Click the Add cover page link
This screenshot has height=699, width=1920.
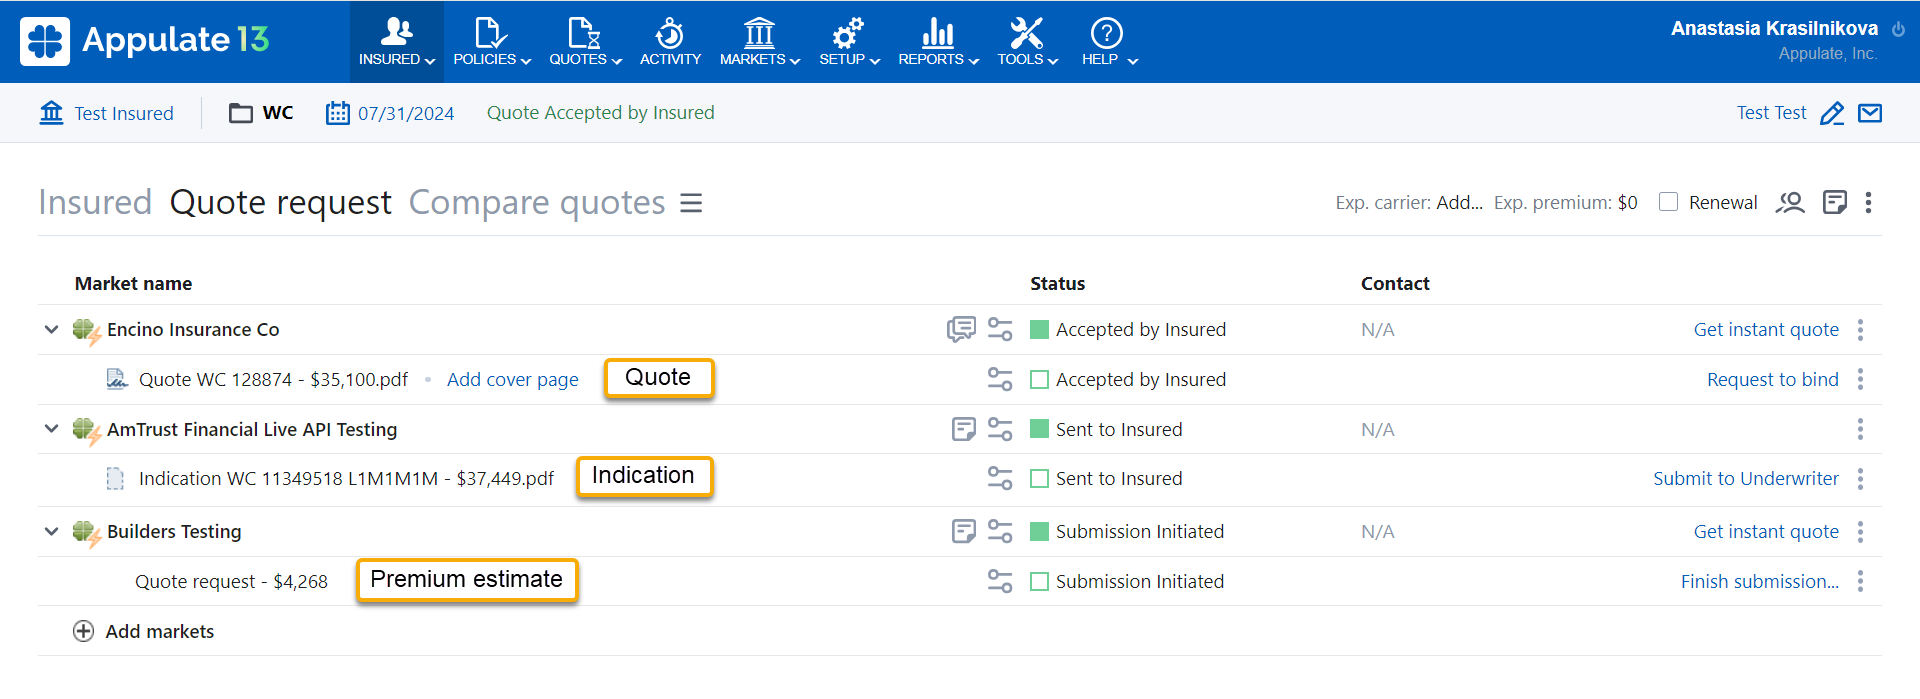tap(512, 380)
